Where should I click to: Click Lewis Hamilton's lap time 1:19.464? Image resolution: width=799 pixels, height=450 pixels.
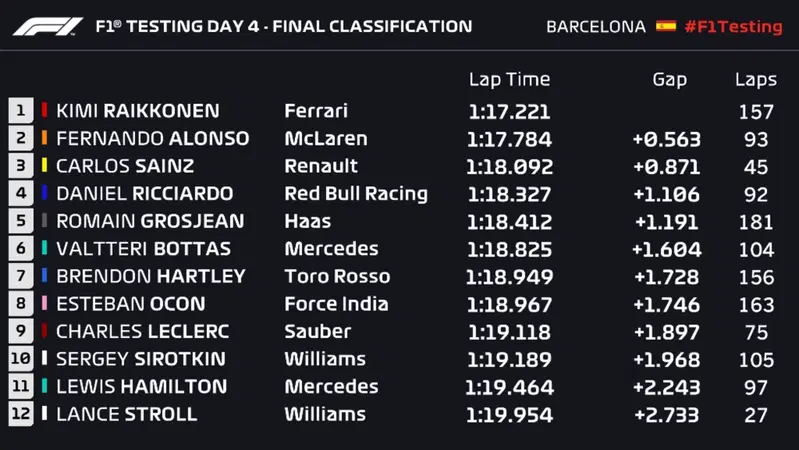(x=510, y=387)
